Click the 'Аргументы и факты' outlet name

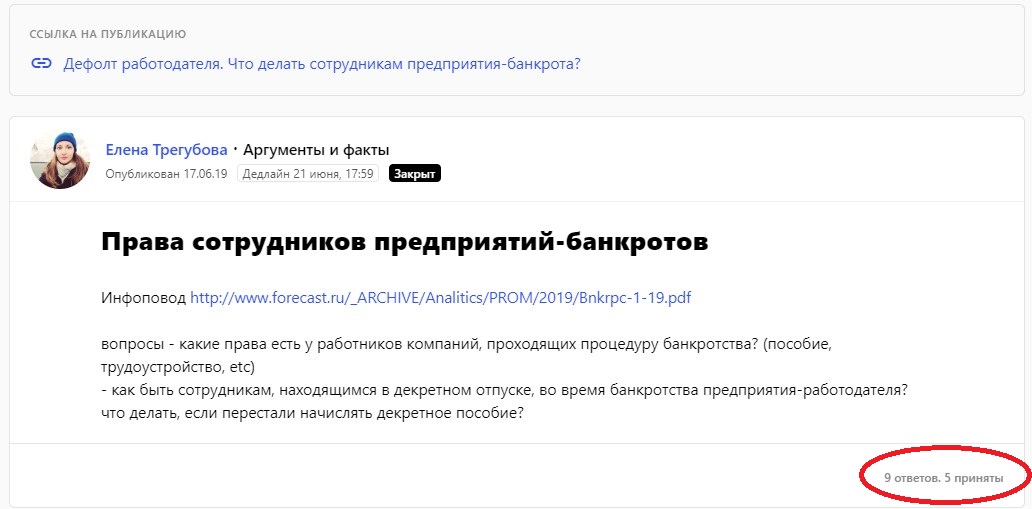(316, 150)
